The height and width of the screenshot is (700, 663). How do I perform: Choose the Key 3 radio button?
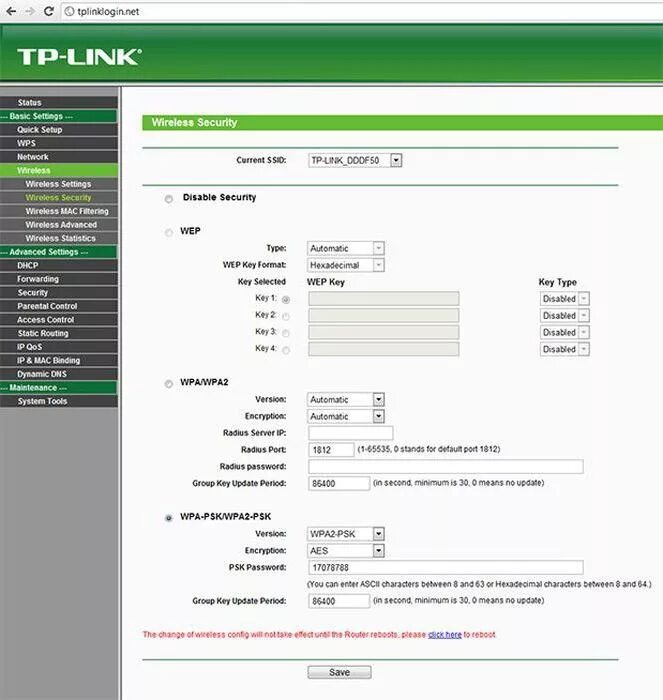[286, 333]
